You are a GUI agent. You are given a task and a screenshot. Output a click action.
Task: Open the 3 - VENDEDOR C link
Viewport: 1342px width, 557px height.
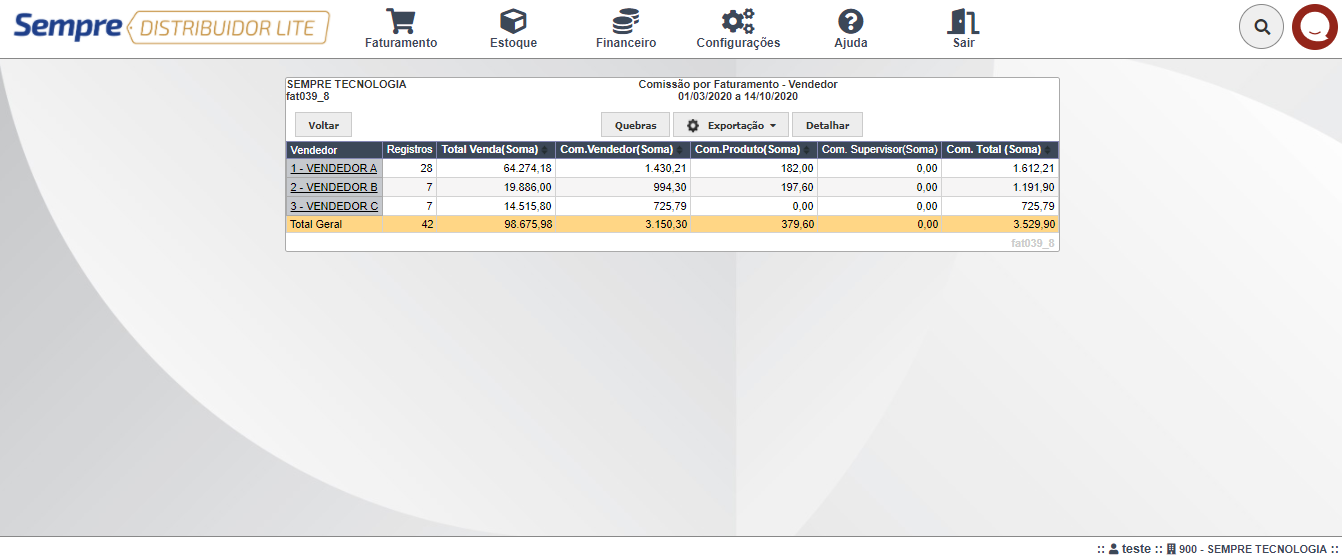pyautogui.click(x=334, y=206)
